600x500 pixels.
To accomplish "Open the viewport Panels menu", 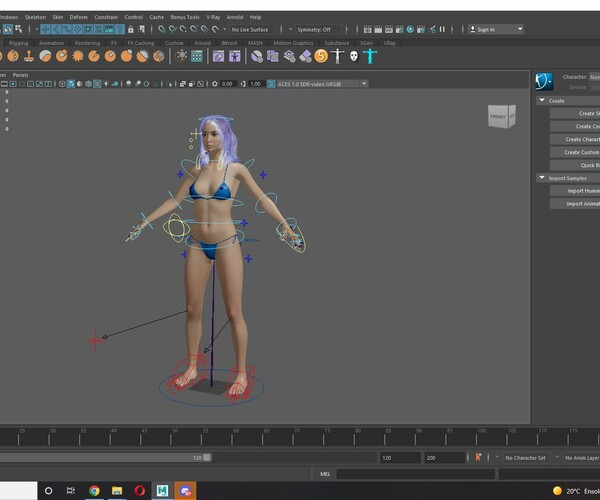I will pos(20,75).
